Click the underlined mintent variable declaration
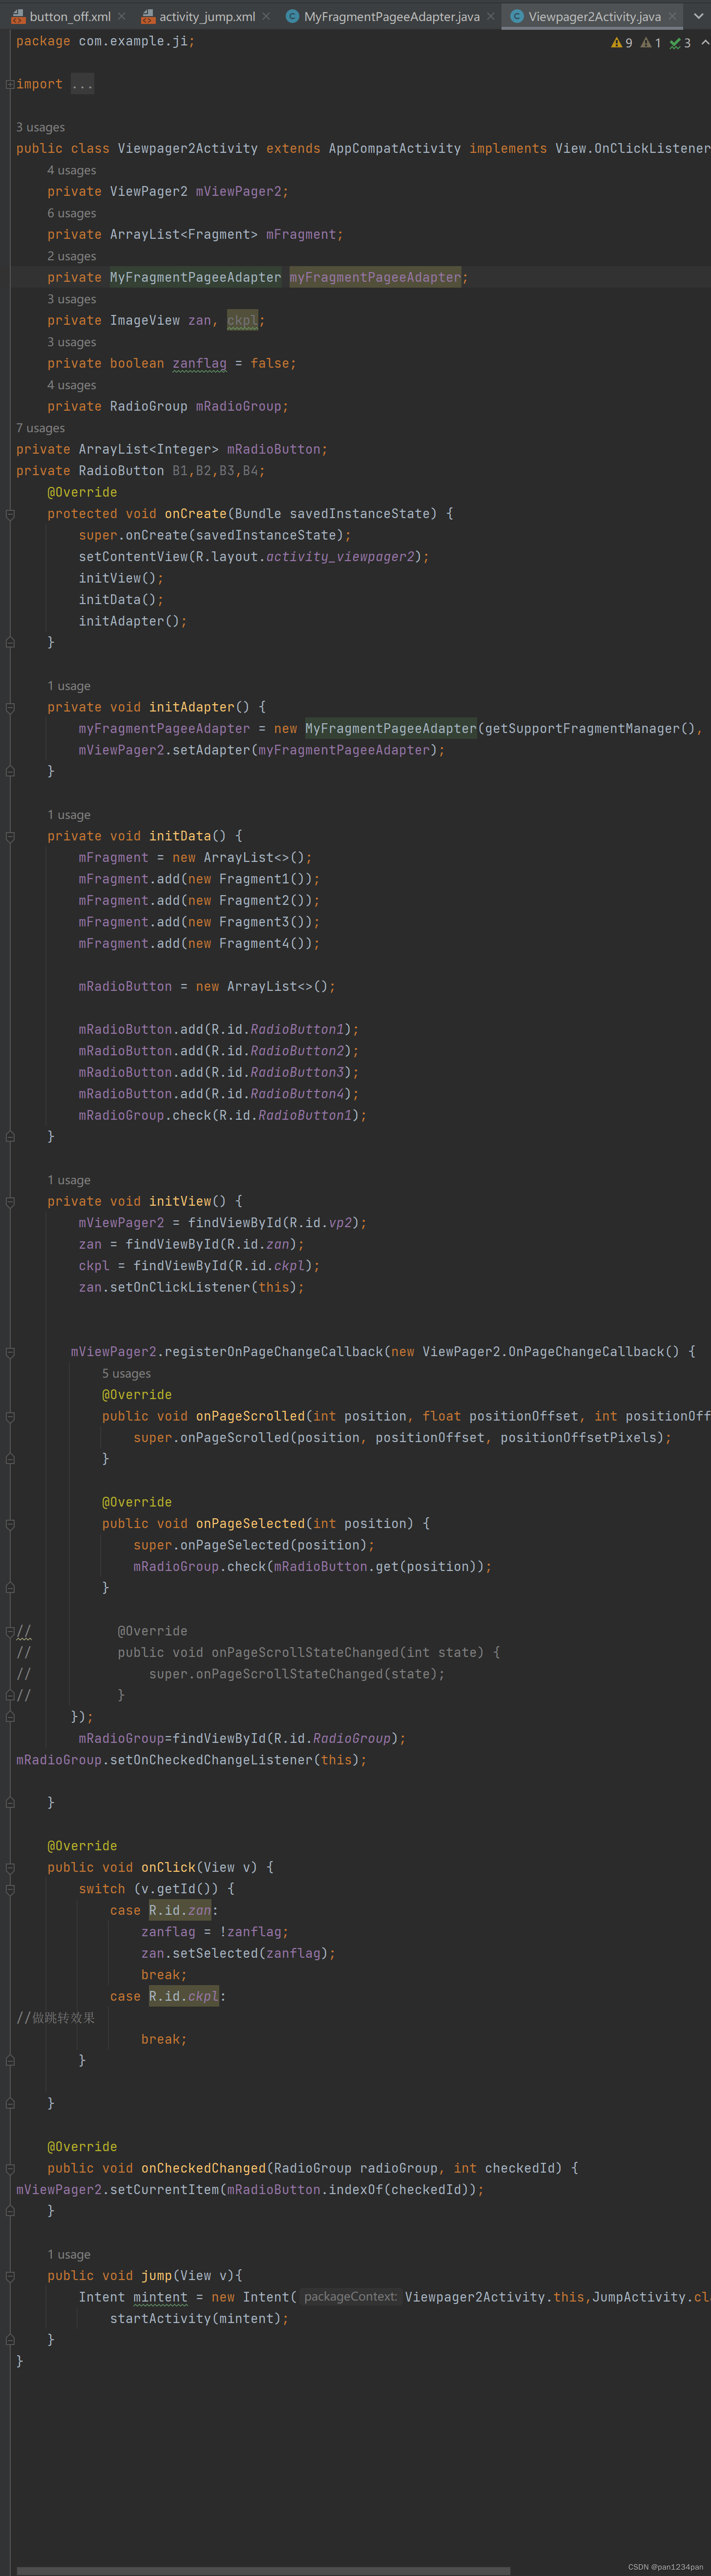This screenshot has height=2576, width=711. point(160,2297)
